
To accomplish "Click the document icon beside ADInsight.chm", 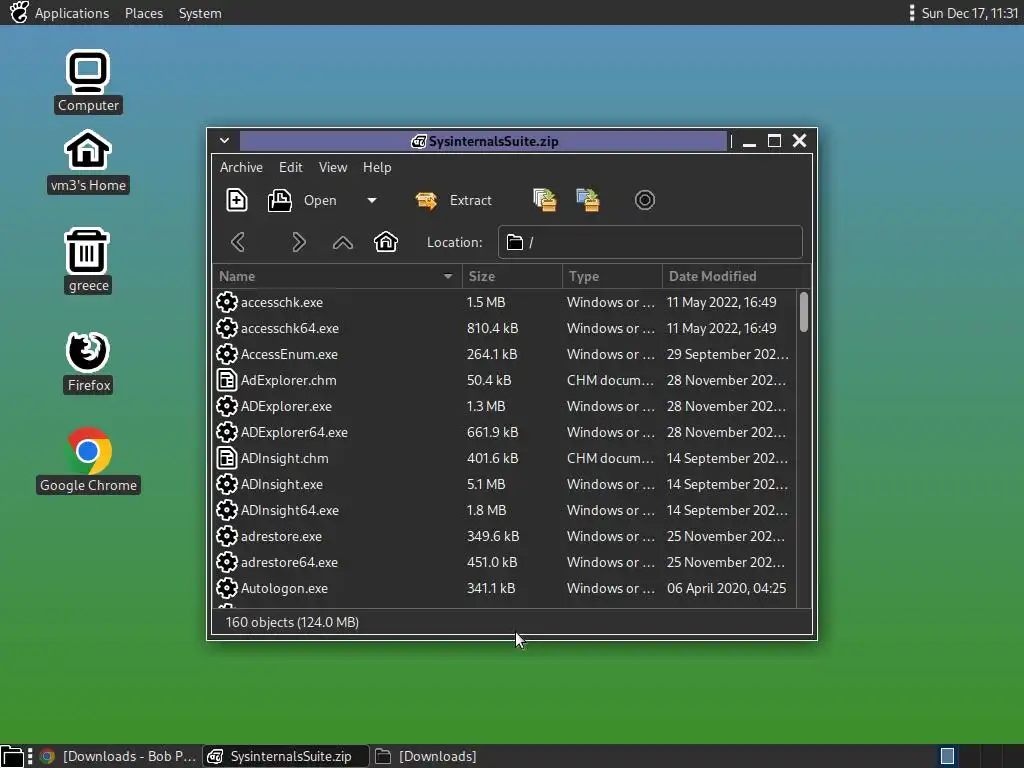I will [227, 458].
